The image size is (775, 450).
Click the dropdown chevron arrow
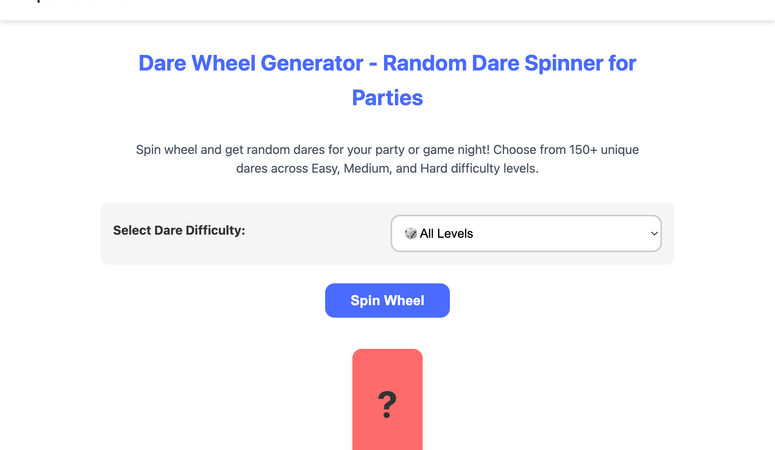pyautogui.click(x=654, y=233)
